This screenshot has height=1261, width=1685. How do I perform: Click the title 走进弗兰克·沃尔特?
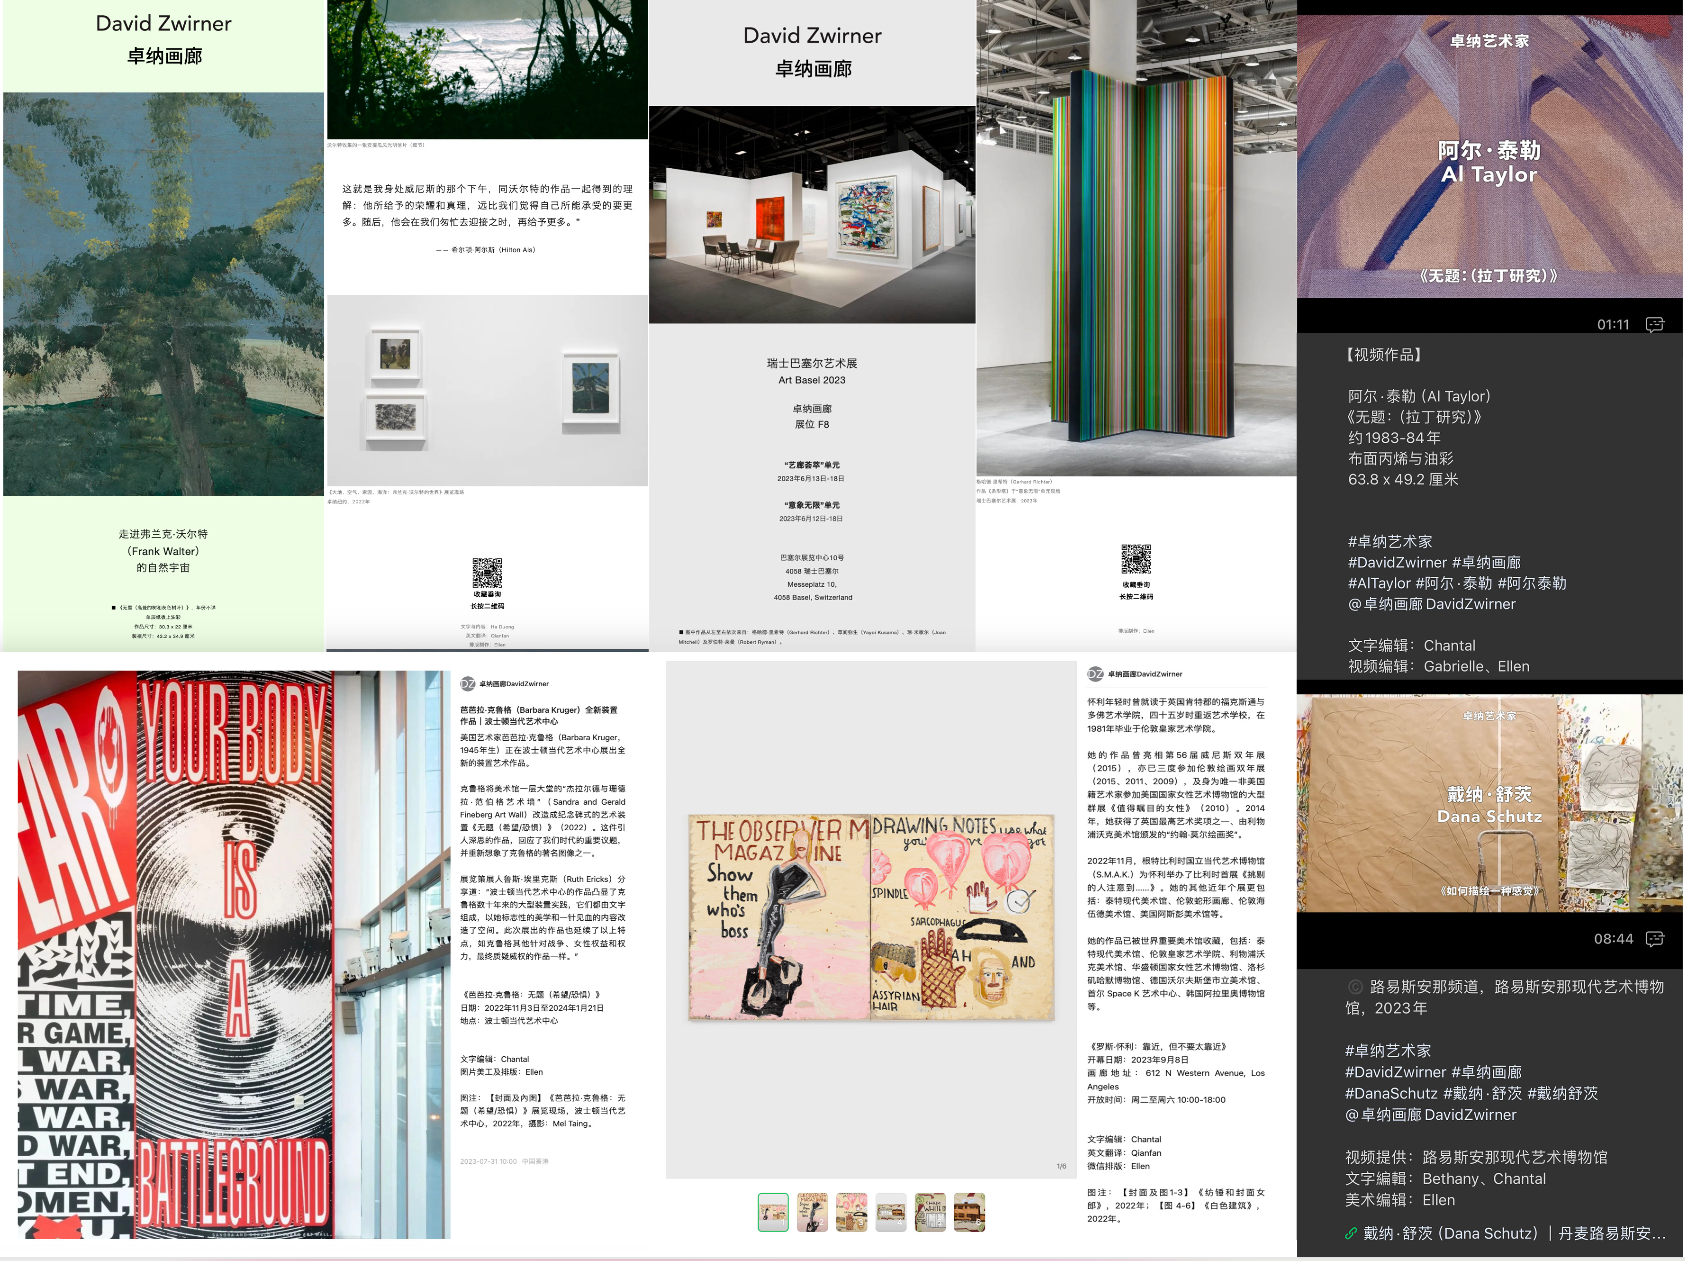[x=163, y=534]
